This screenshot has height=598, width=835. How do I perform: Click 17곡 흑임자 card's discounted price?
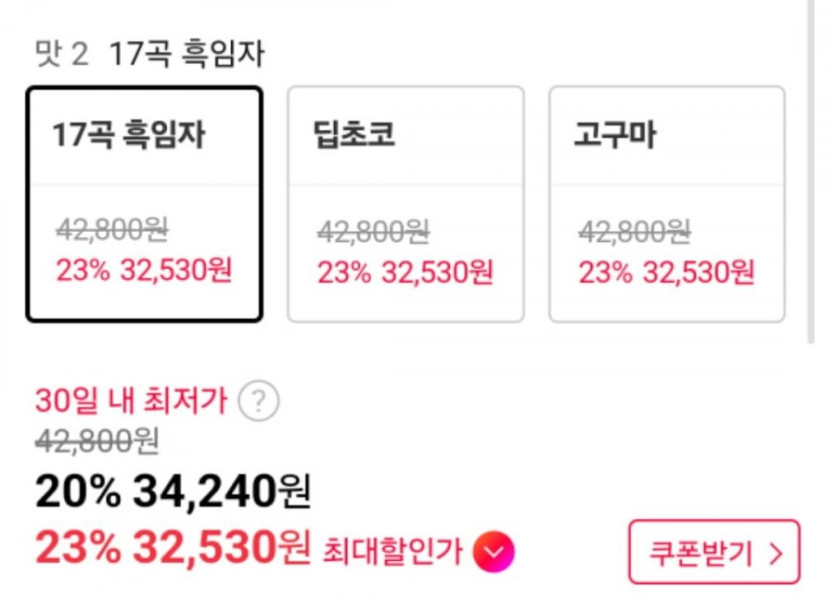[x=144, y=271]
